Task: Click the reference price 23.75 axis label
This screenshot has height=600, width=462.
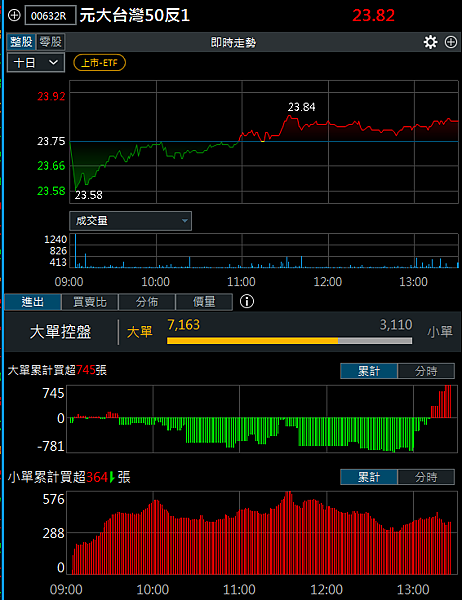Action: (51, 141)
